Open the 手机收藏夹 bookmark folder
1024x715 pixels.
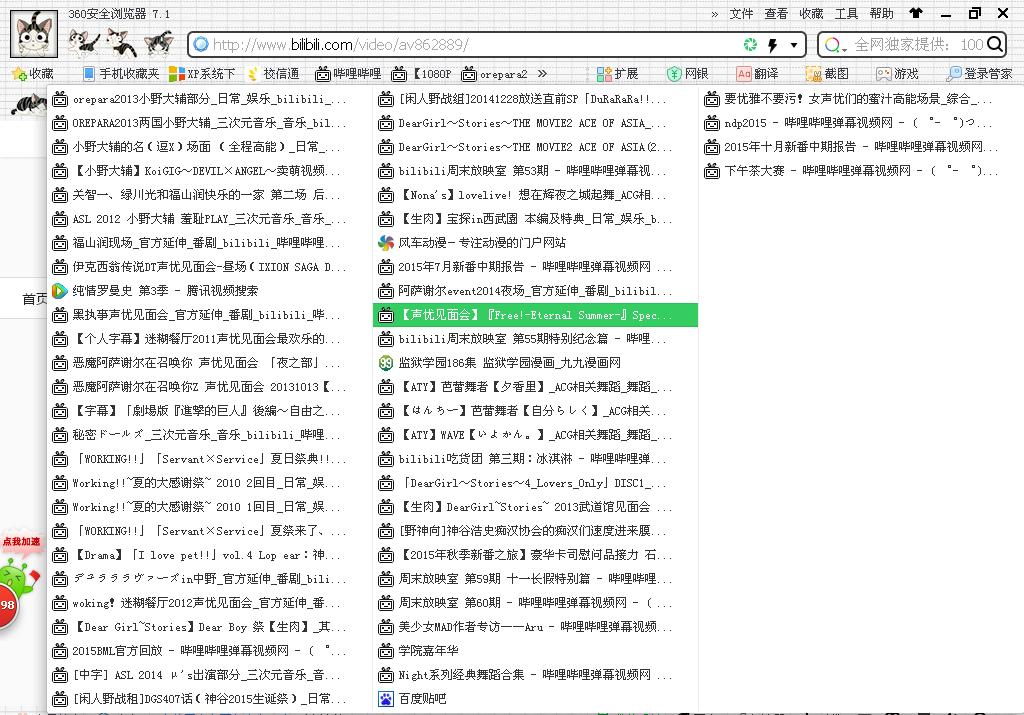click(121, 74)
